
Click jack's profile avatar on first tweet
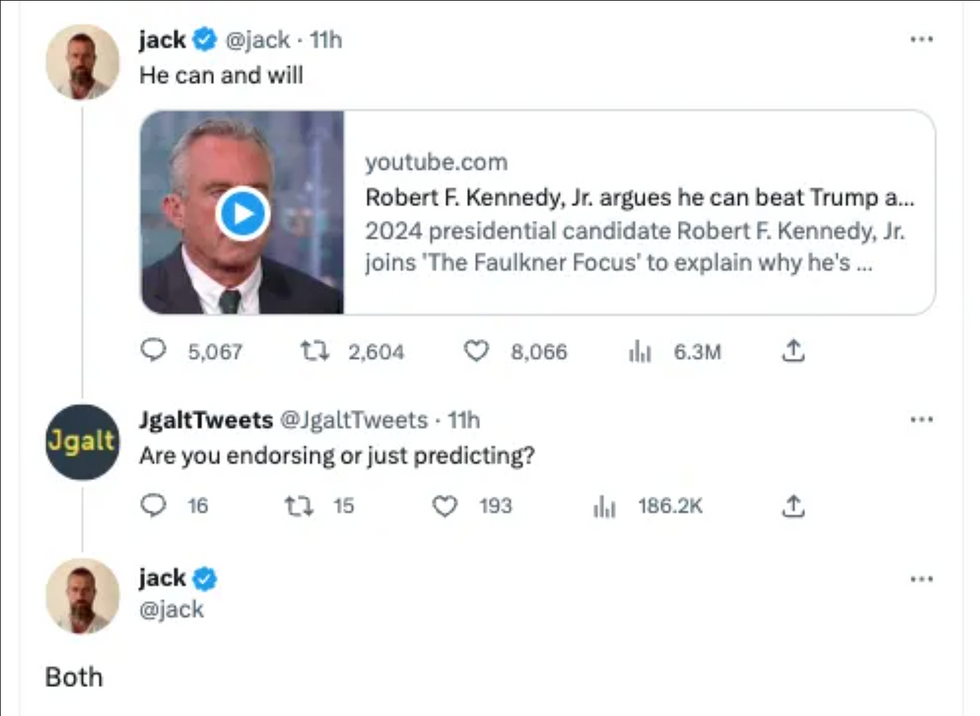(x=82, y=62)
